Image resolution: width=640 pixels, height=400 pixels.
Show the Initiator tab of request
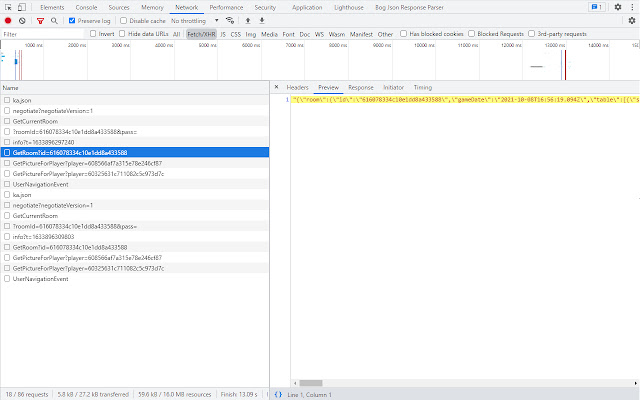click(x=393, y=87)
